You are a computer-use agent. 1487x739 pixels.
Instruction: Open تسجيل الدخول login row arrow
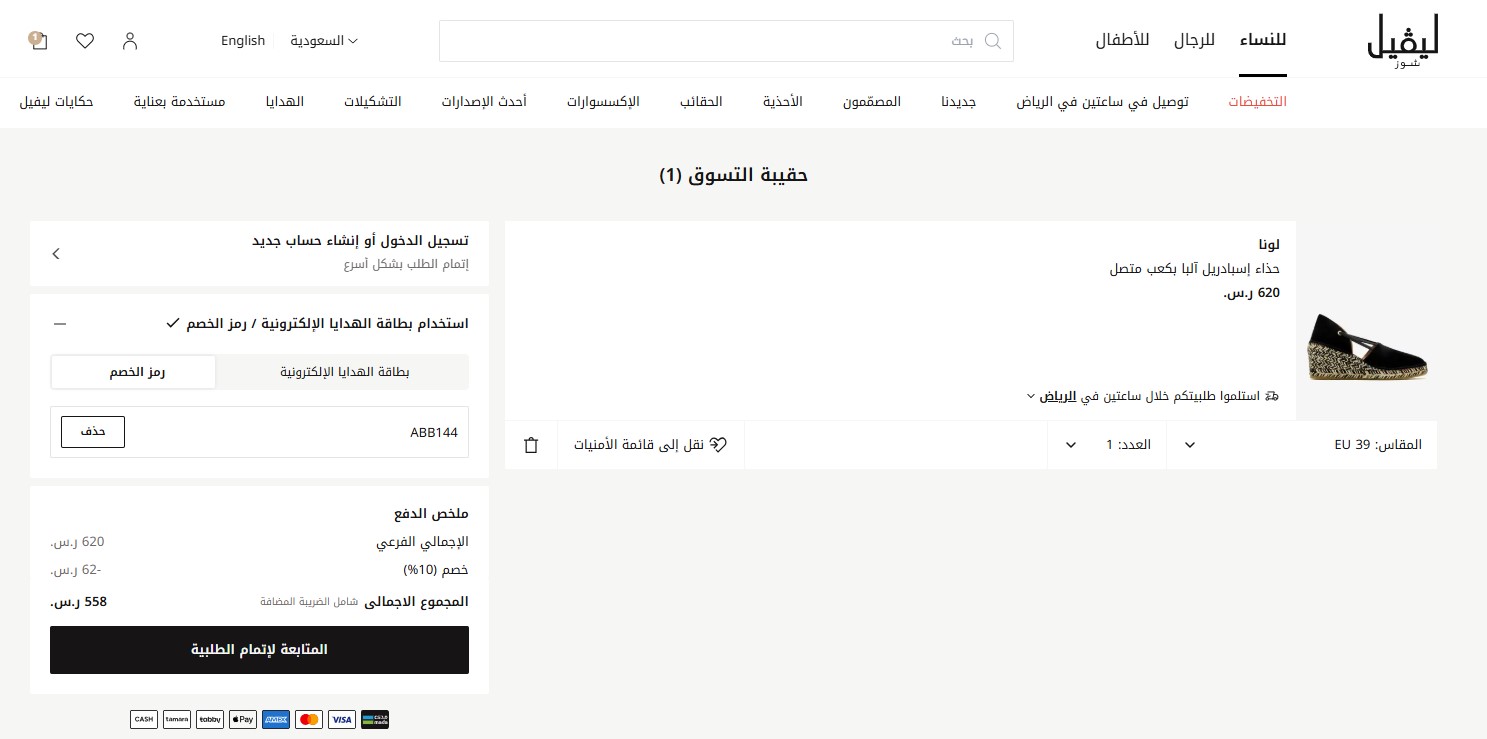coord(56,254)
